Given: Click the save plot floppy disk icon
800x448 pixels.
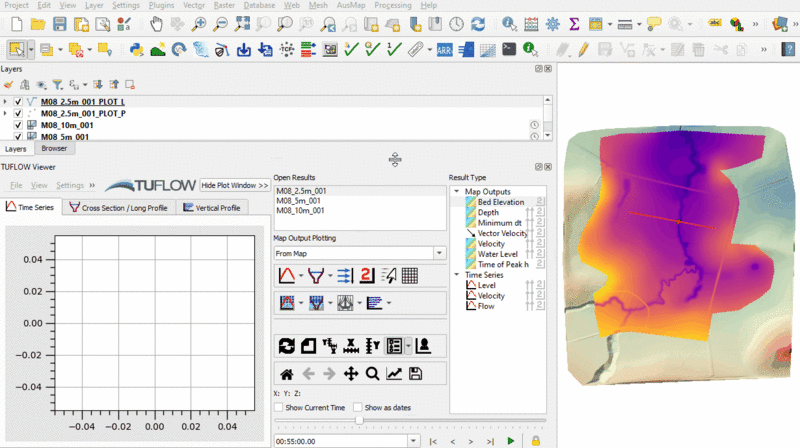Looking at the screenshot, I should (x=415, y=374).
